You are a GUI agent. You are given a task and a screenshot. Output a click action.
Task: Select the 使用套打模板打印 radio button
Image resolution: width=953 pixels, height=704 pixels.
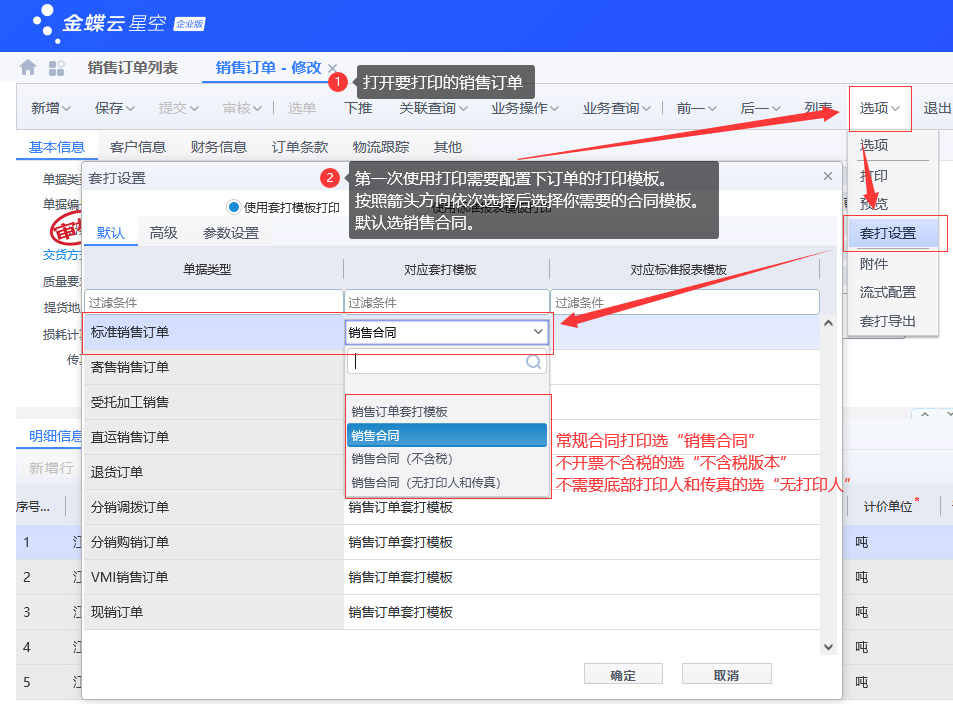[234, 207]
